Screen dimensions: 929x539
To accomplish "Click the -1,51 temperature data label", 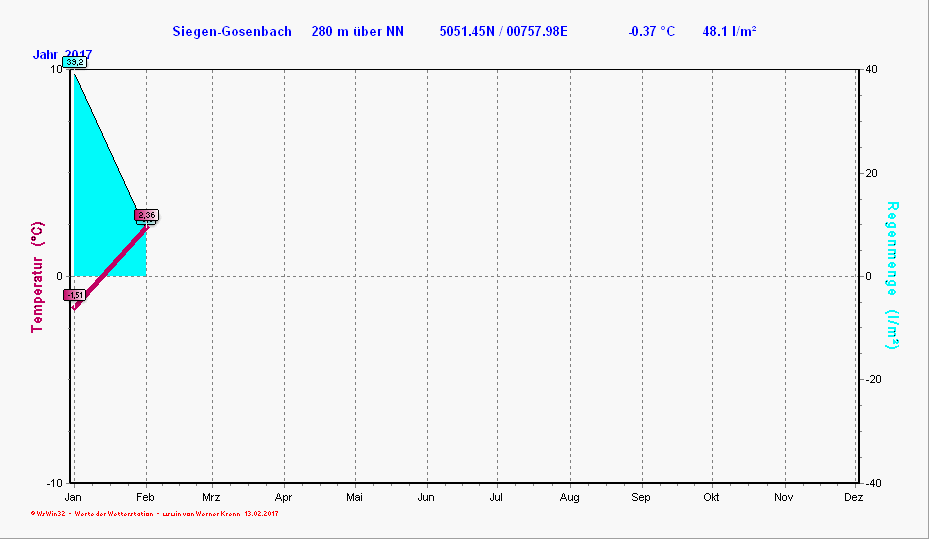I will (74, 295).
